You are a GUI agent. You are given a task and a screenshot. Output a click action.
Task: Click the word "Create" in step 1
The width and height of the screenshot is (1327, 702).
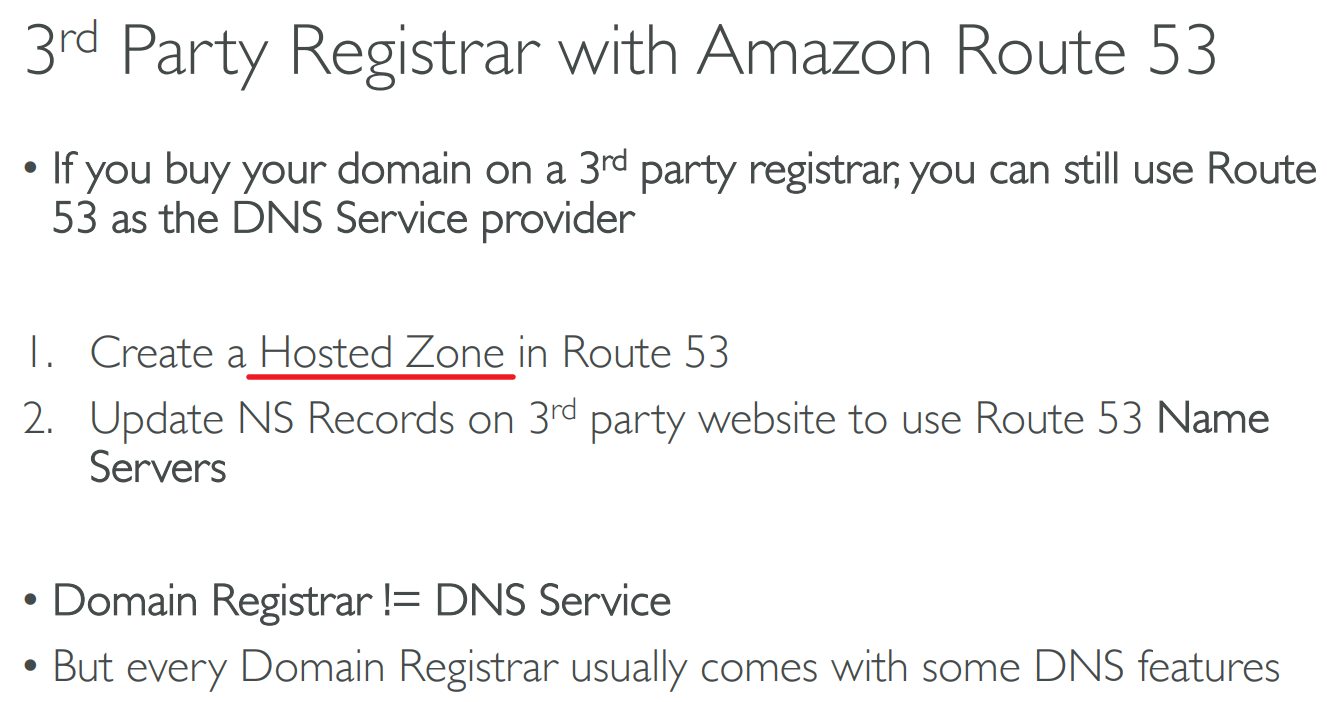point(152,353)
